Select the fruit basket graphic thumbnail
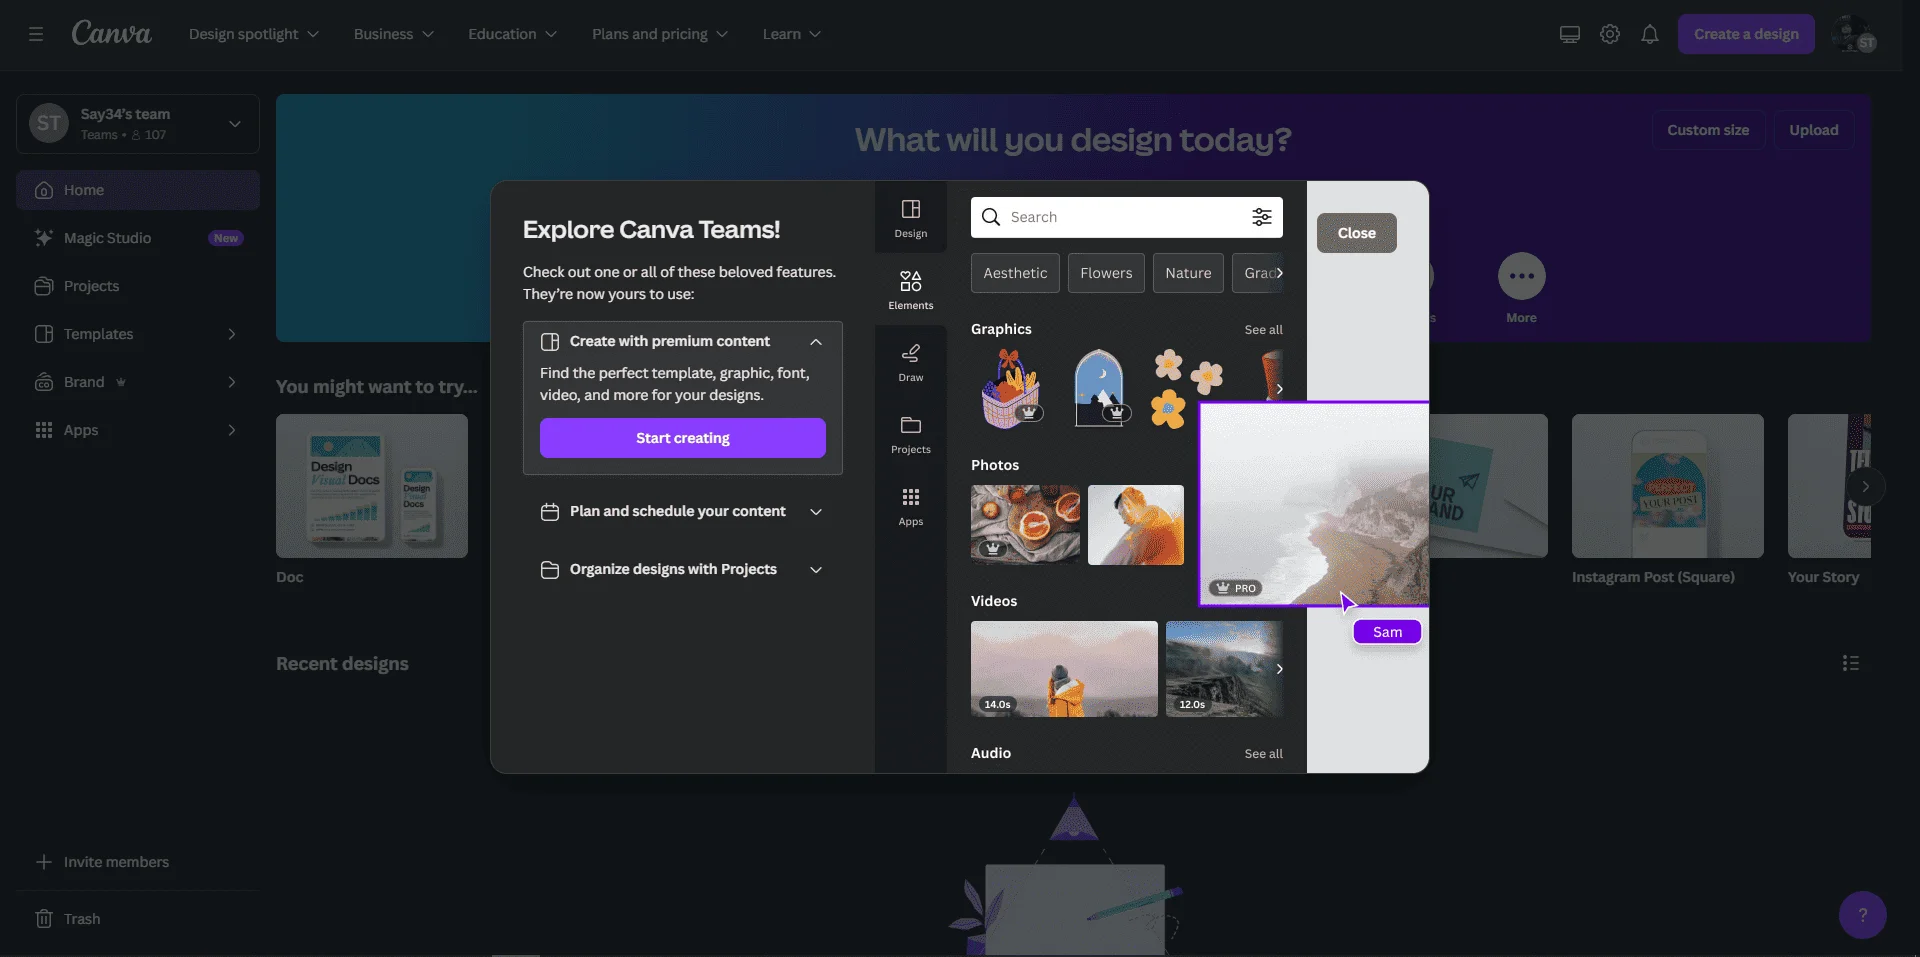 (x=1012, y=389)
